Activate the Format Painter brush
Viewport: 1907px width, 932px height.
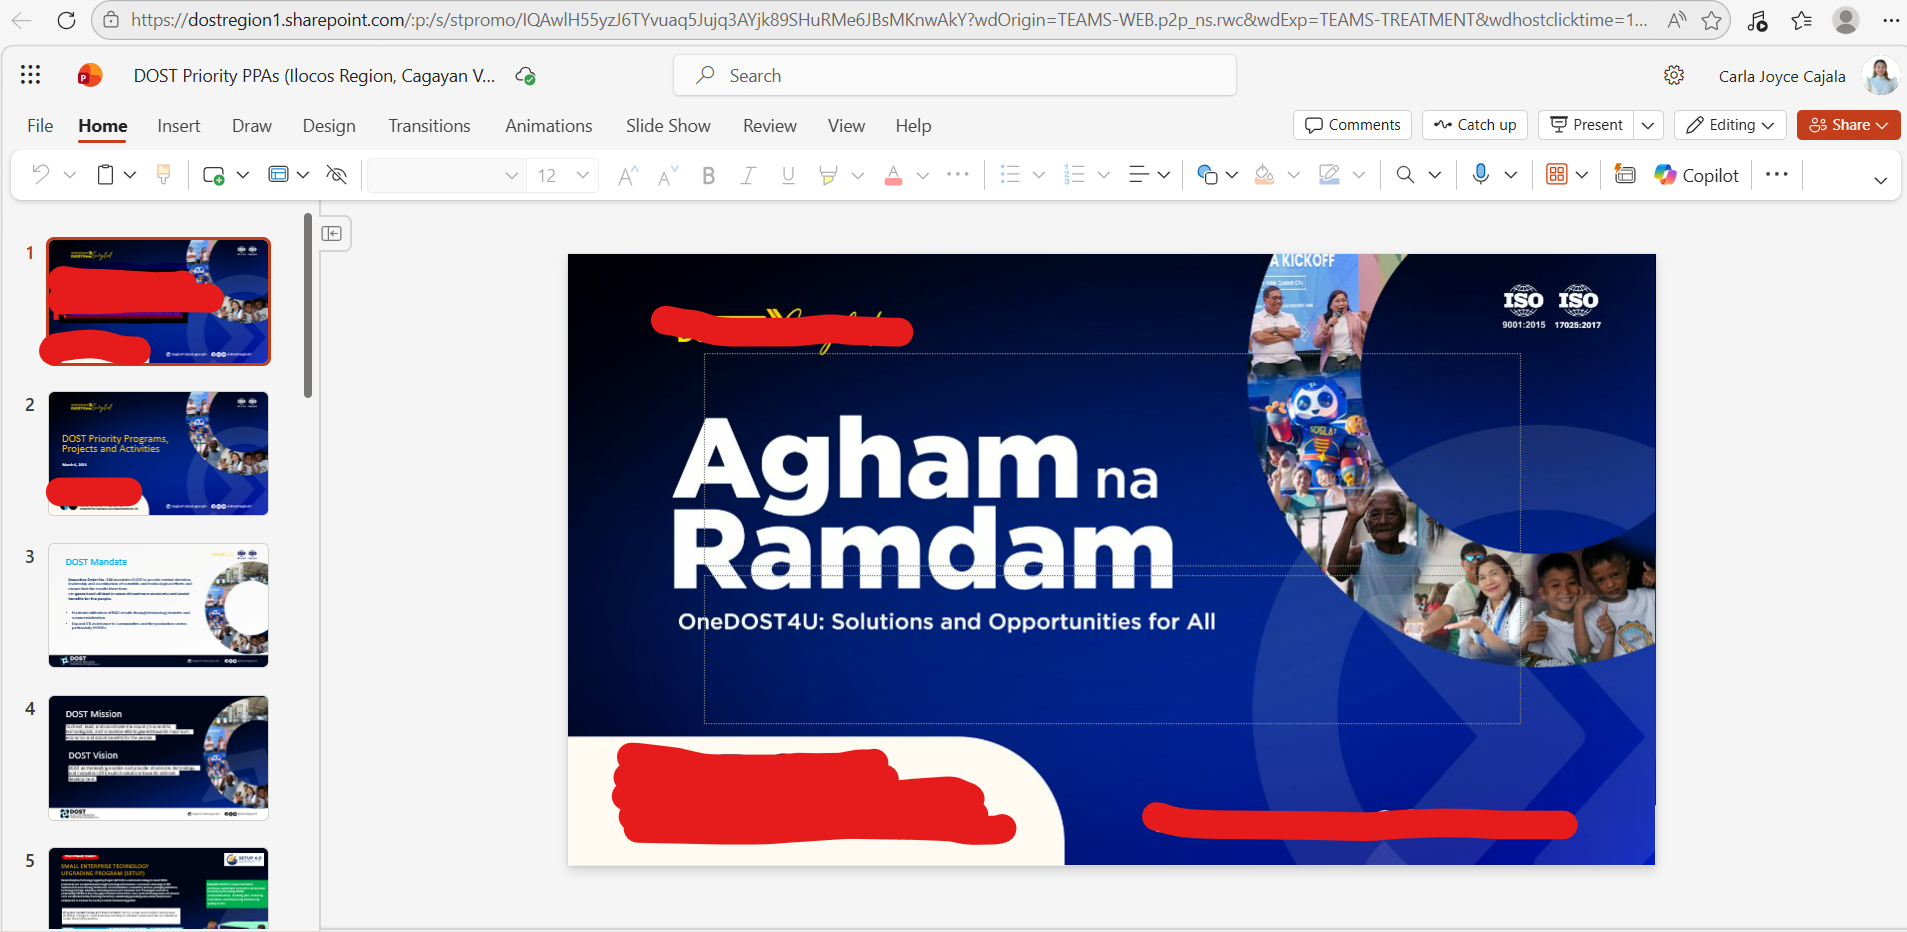(x=164, y=175)
